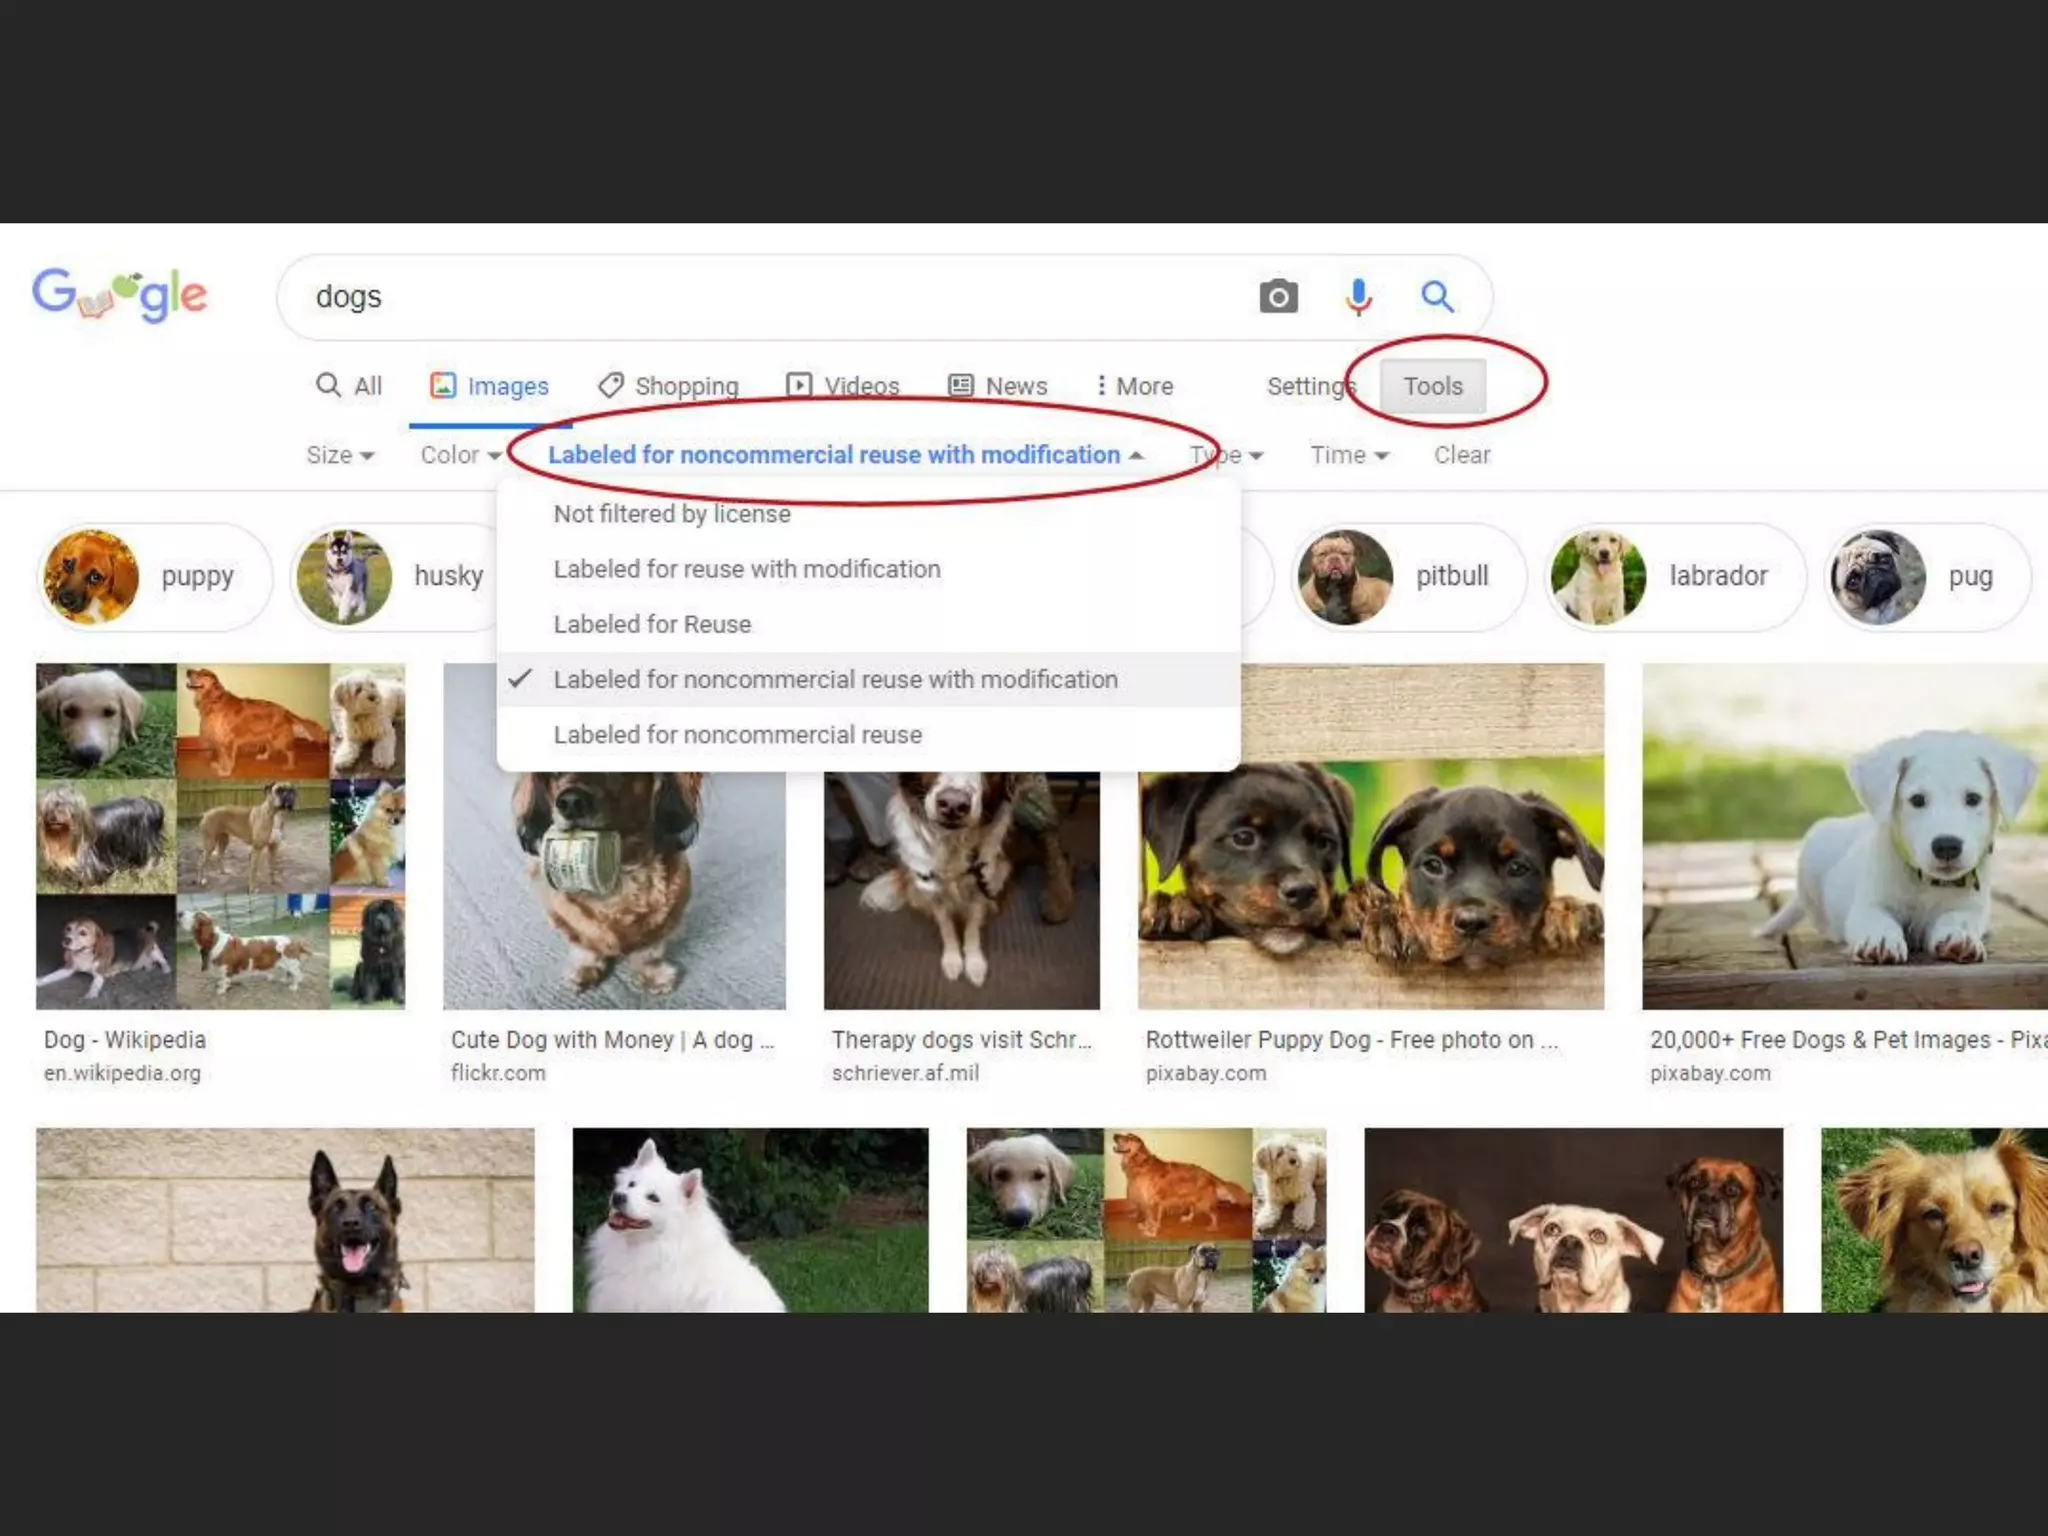2048x1536 pixels.
Task: Open the Color filter dropdown
Action: pos(460,456)
